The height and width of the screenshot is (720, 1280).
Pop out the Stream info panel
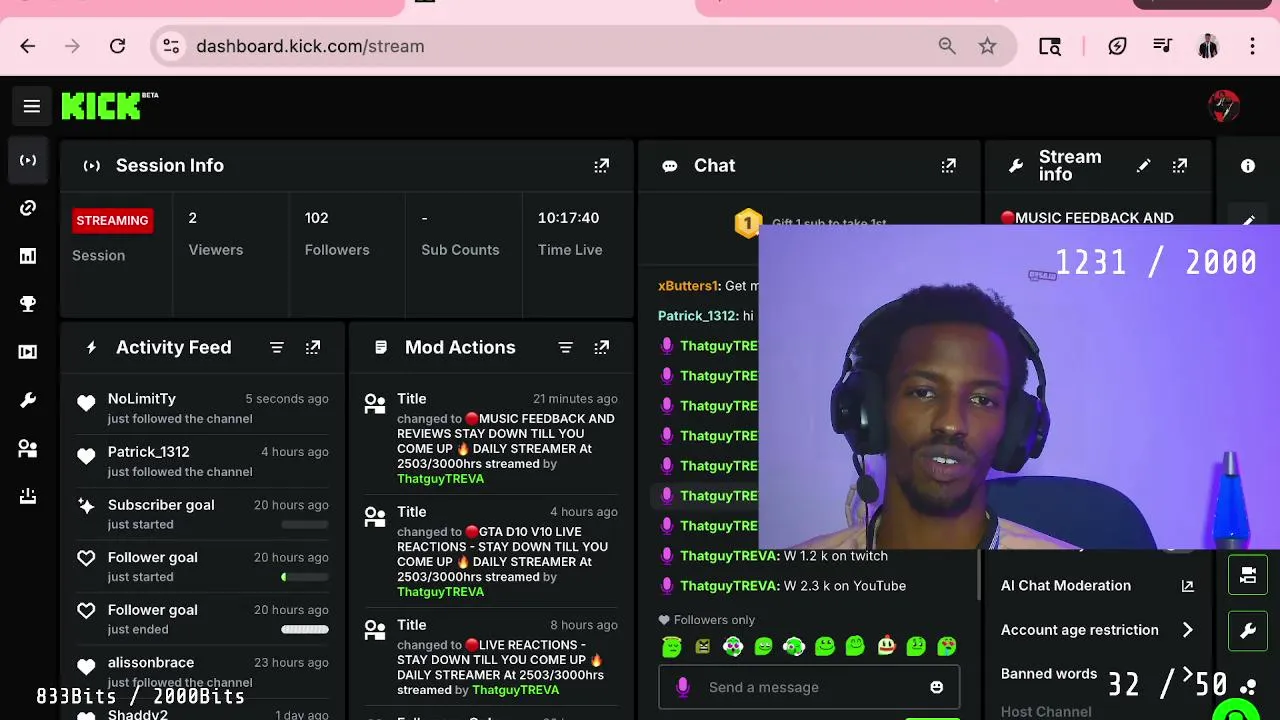point(1180,166)
